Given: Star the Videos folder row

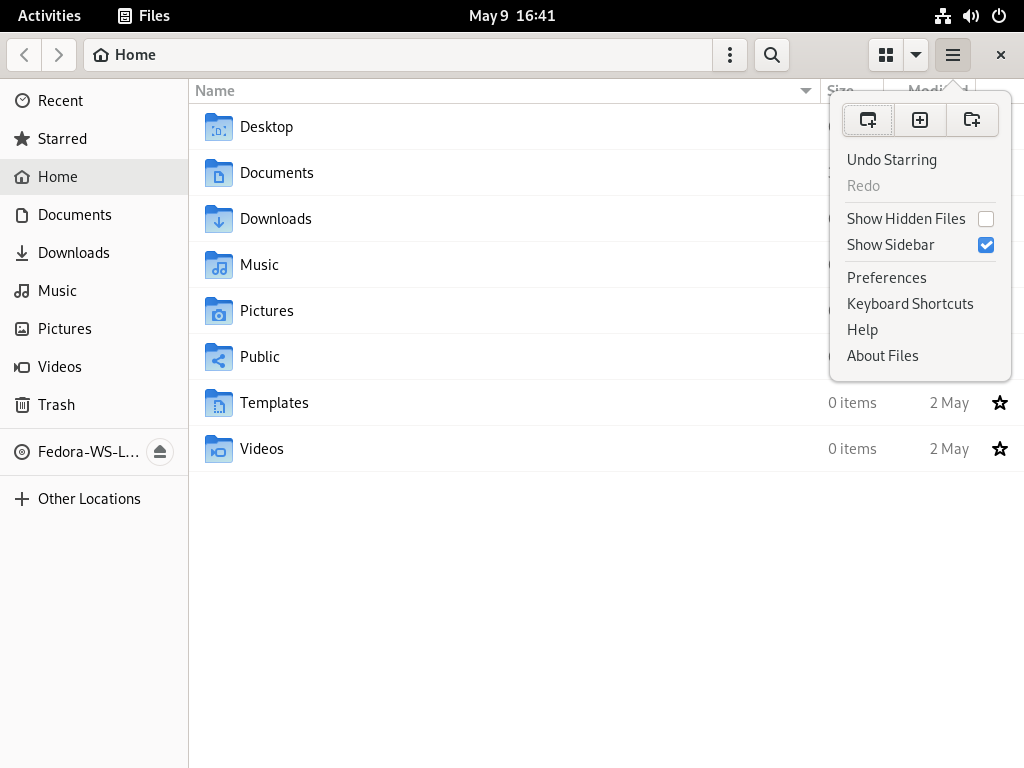Looking at the screenshot, I should tap(1000, 449).
